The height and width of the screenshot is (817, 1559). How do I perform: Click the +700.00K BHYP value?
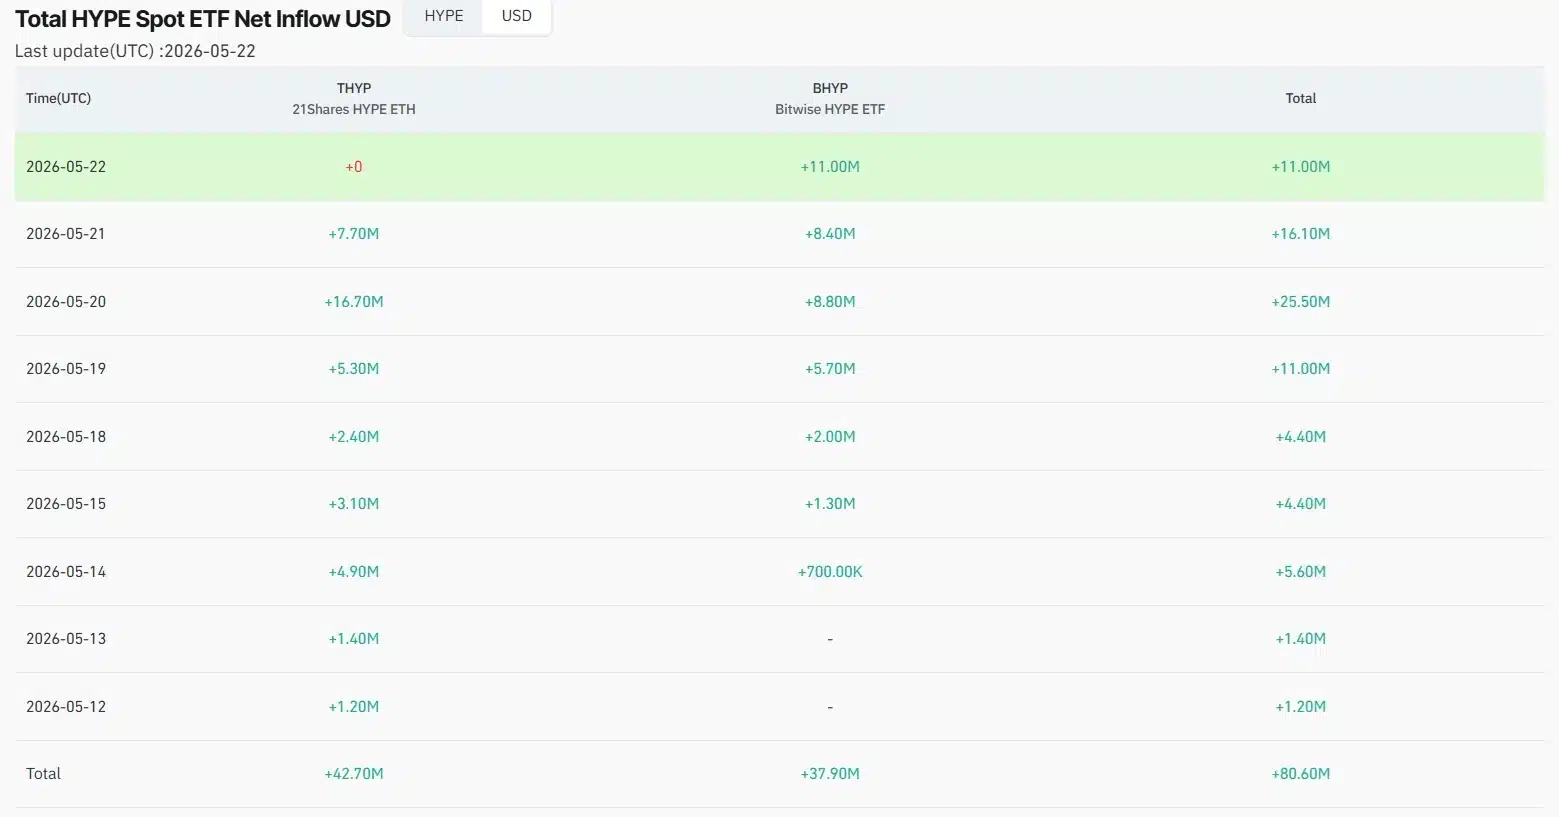tap(830, 572)
